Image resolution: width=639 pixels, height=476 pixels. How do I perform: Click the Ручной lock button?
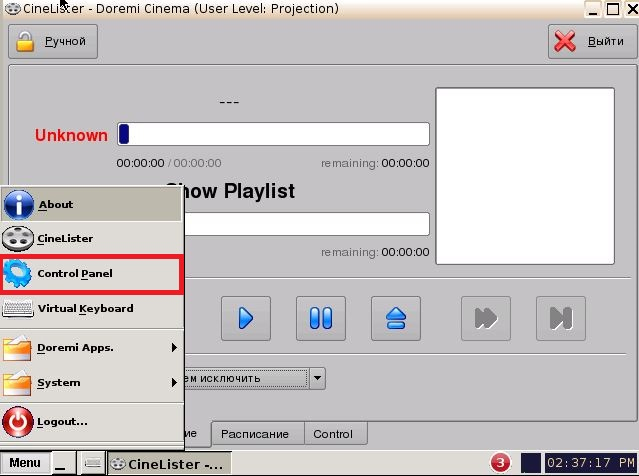(x=53, y=42)
